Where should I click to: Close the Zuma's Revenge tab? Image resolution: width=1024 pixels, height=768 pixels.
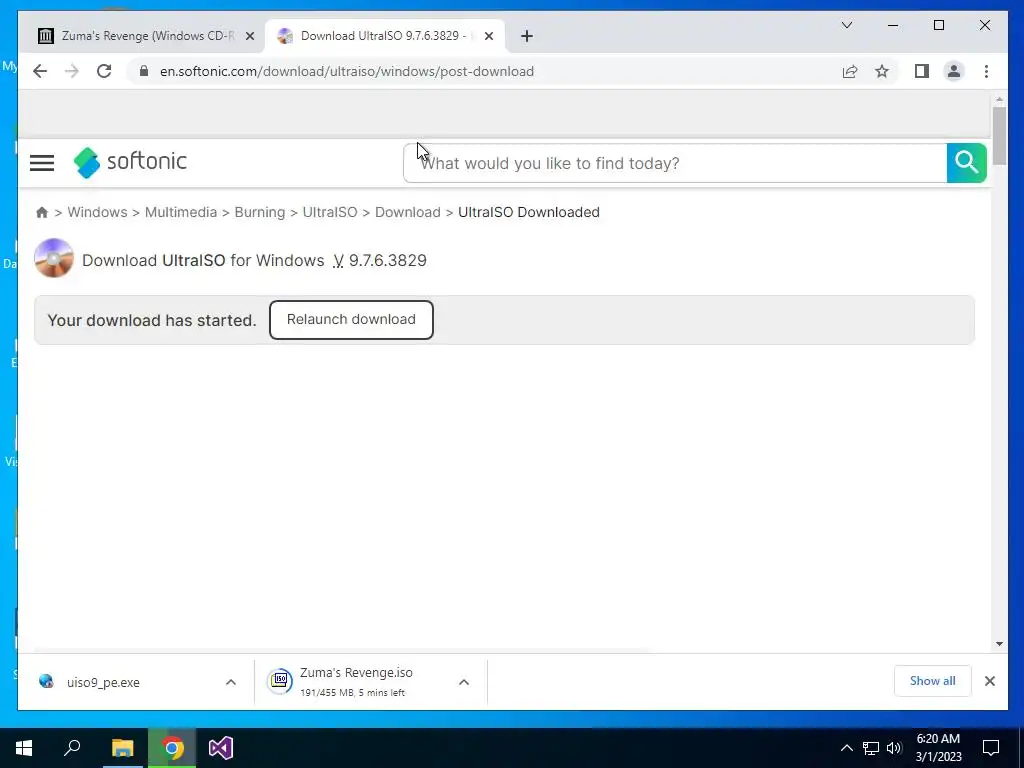(x=249, y=36)
